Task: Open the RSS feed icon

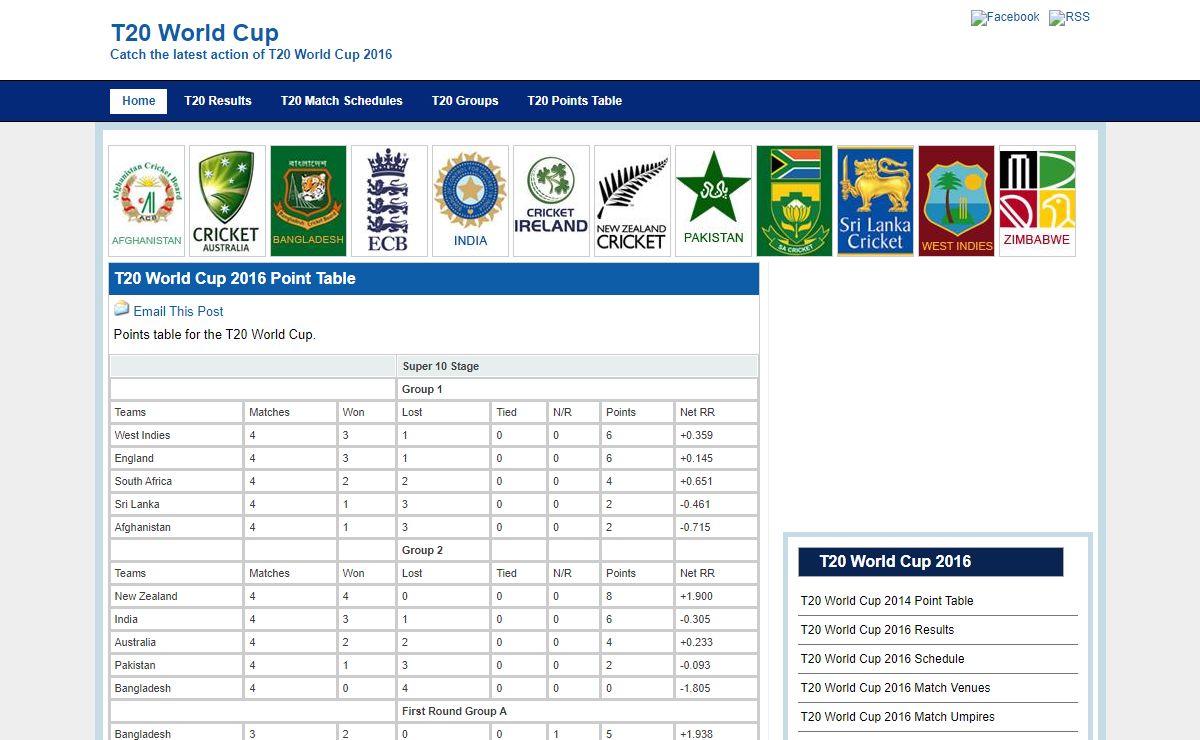Action: (x=1069, y=17)
